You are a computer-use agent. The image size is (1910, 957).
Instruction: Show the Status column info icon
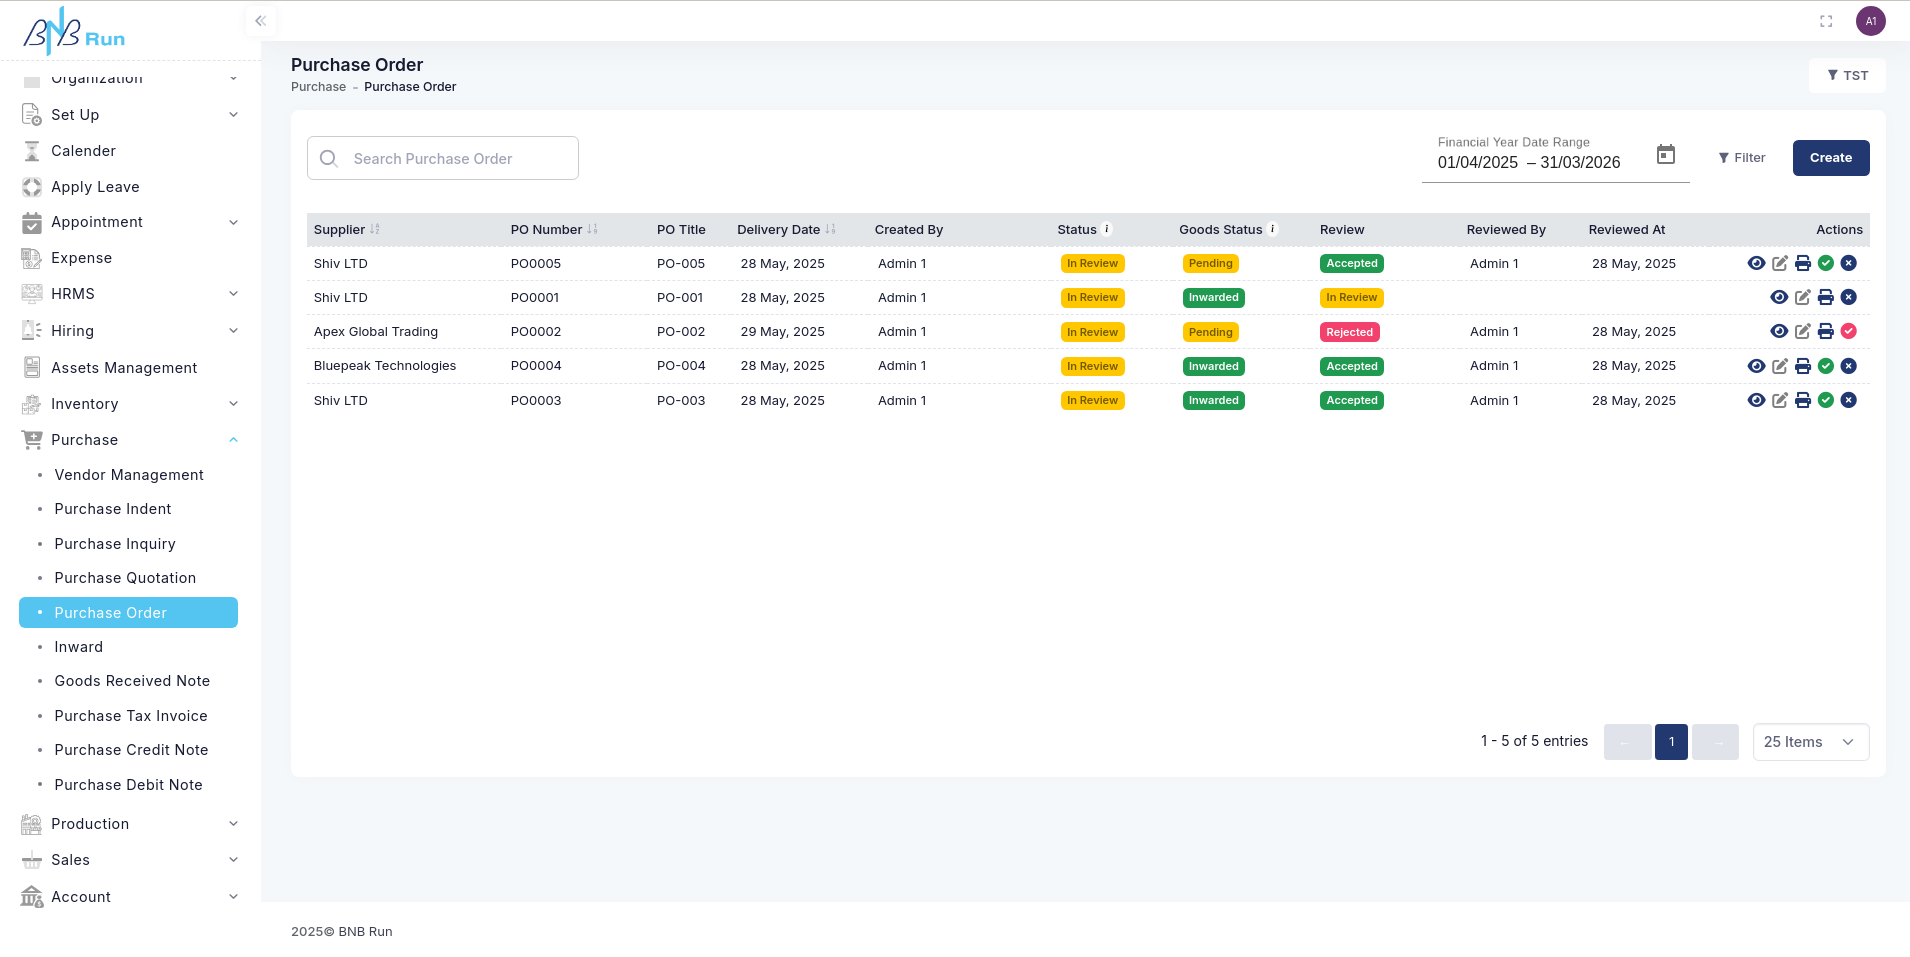click(x=1107, y=229)
